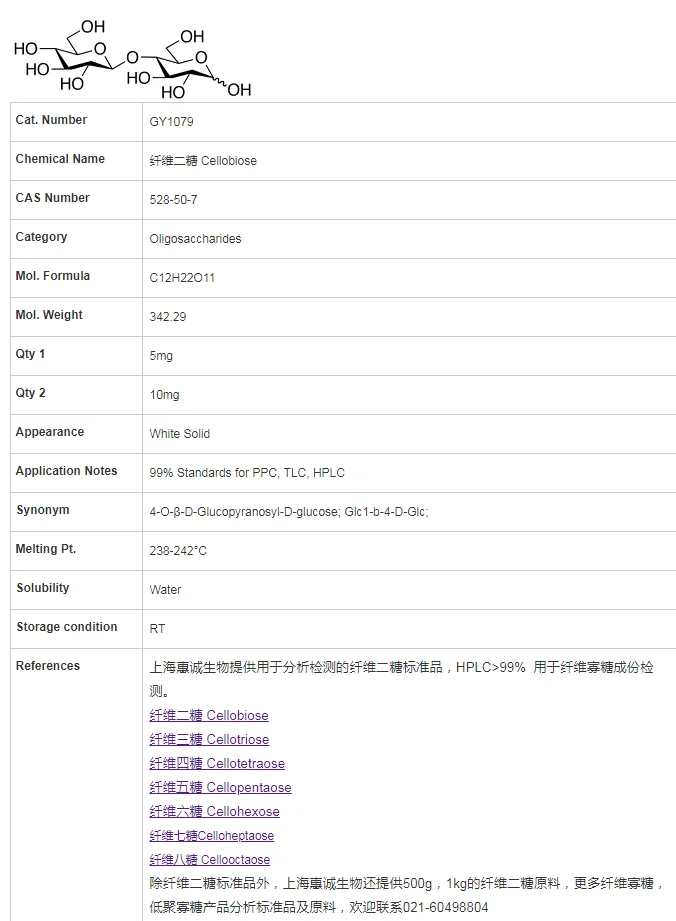
Task: Click the Qty 1 label
Action: tap(30, 354)
